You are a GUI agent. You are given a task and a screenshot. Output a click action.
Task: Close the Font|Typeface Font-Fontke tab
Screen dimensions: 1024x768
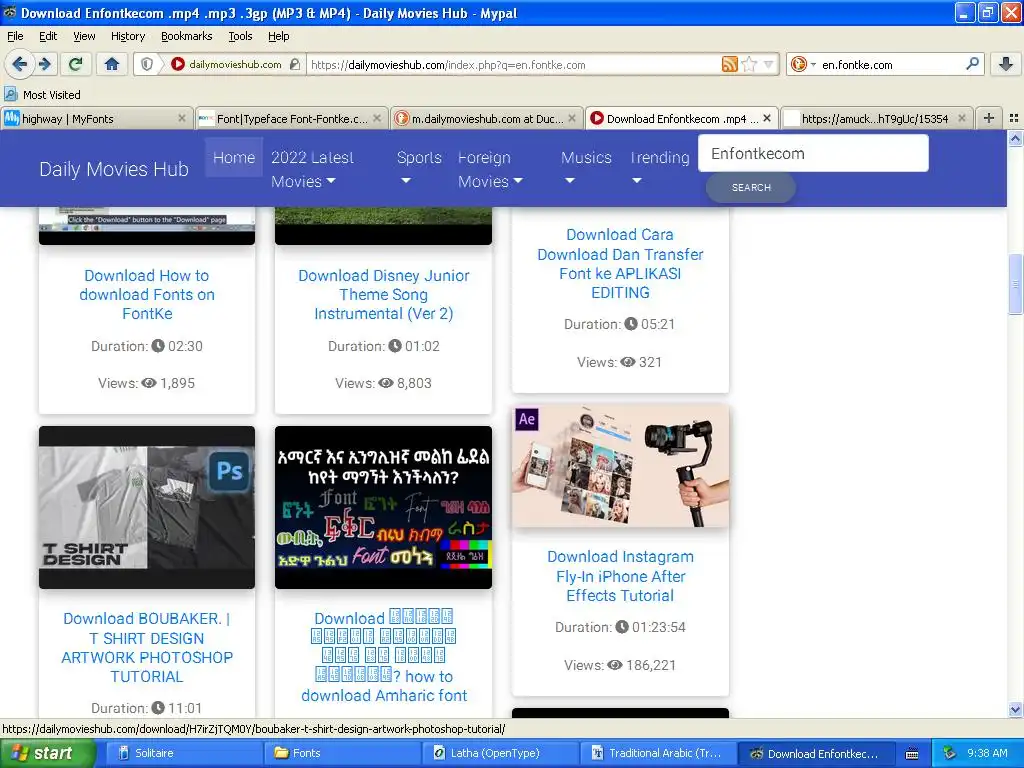pyautogui.click(x=377, y=118)
